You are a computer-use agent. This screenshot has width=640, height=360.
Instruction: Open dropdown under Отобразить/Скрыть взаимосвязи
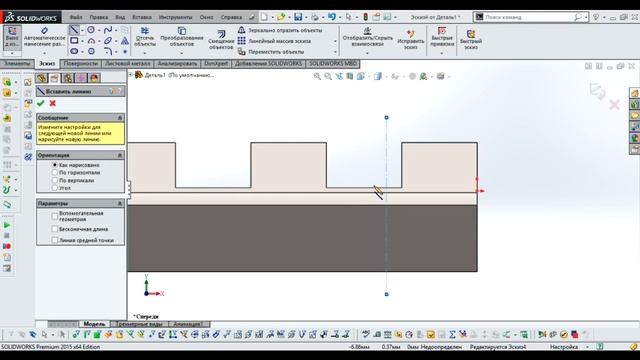point(367,53)
